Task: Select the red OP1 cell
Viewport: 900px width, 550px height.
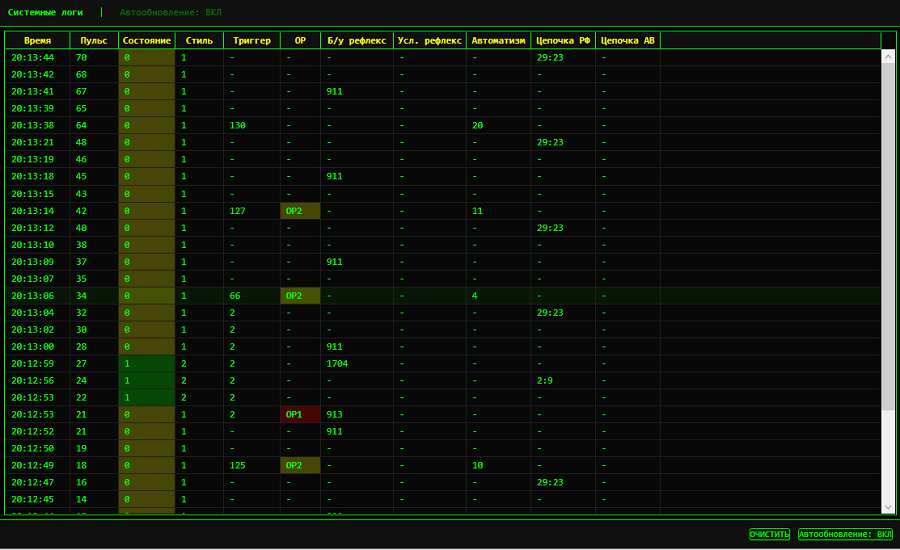Action: pos(300,414)
